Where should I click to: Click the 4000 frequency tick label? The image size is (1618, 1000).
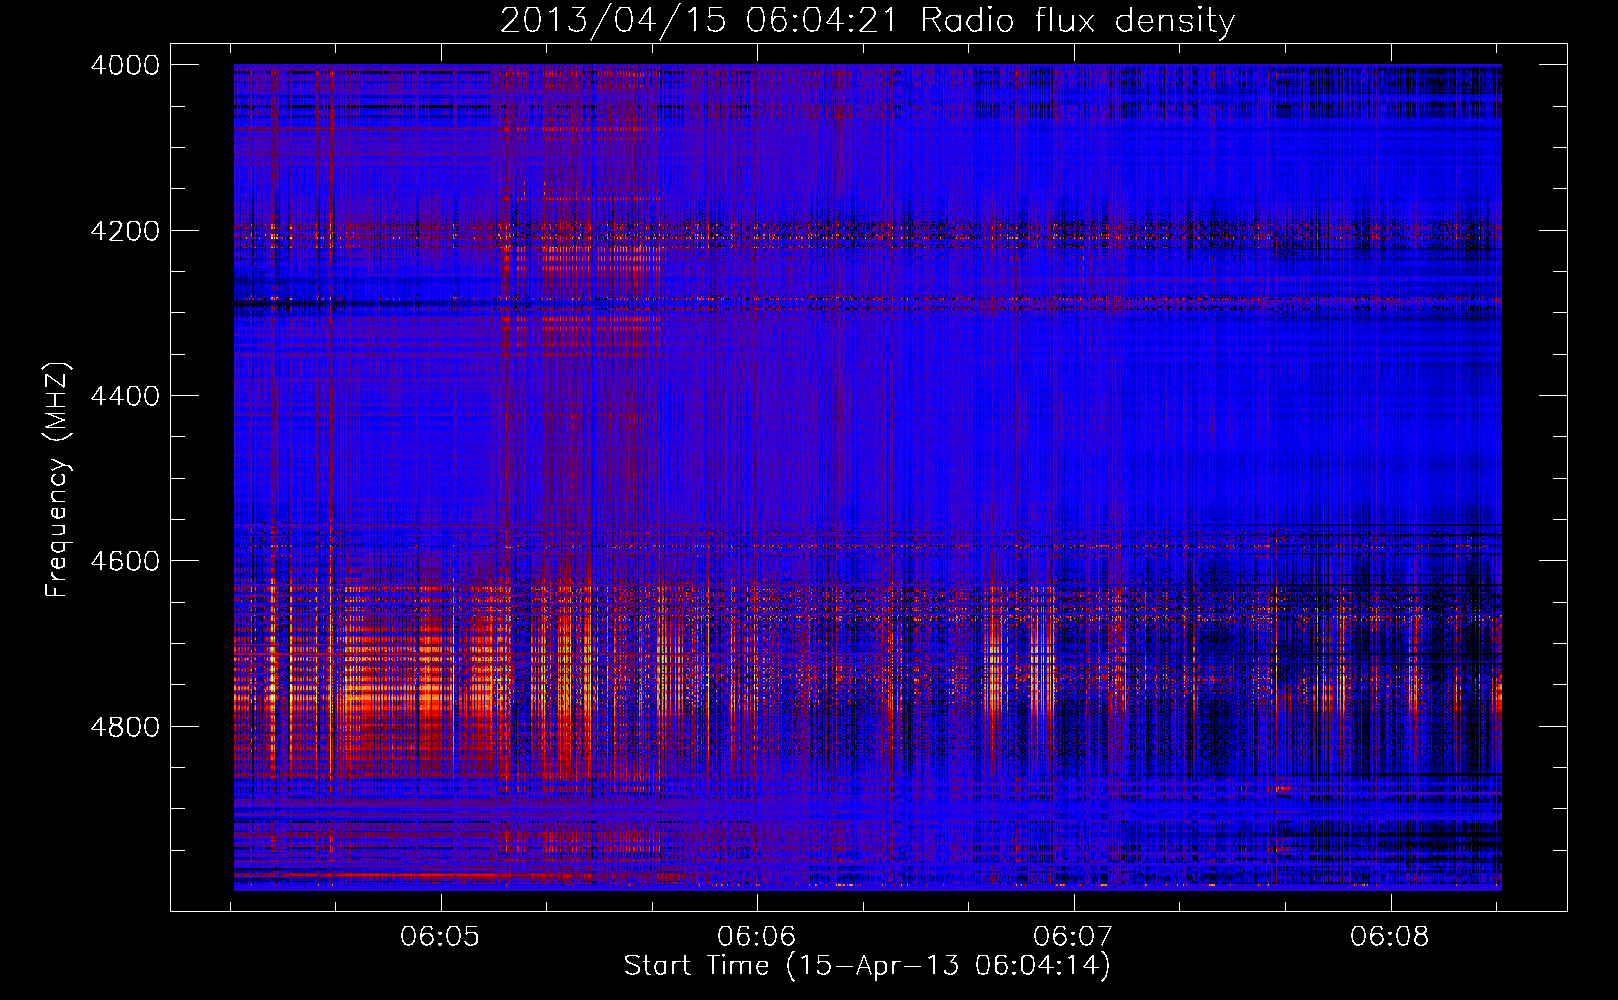pos(125,65)
